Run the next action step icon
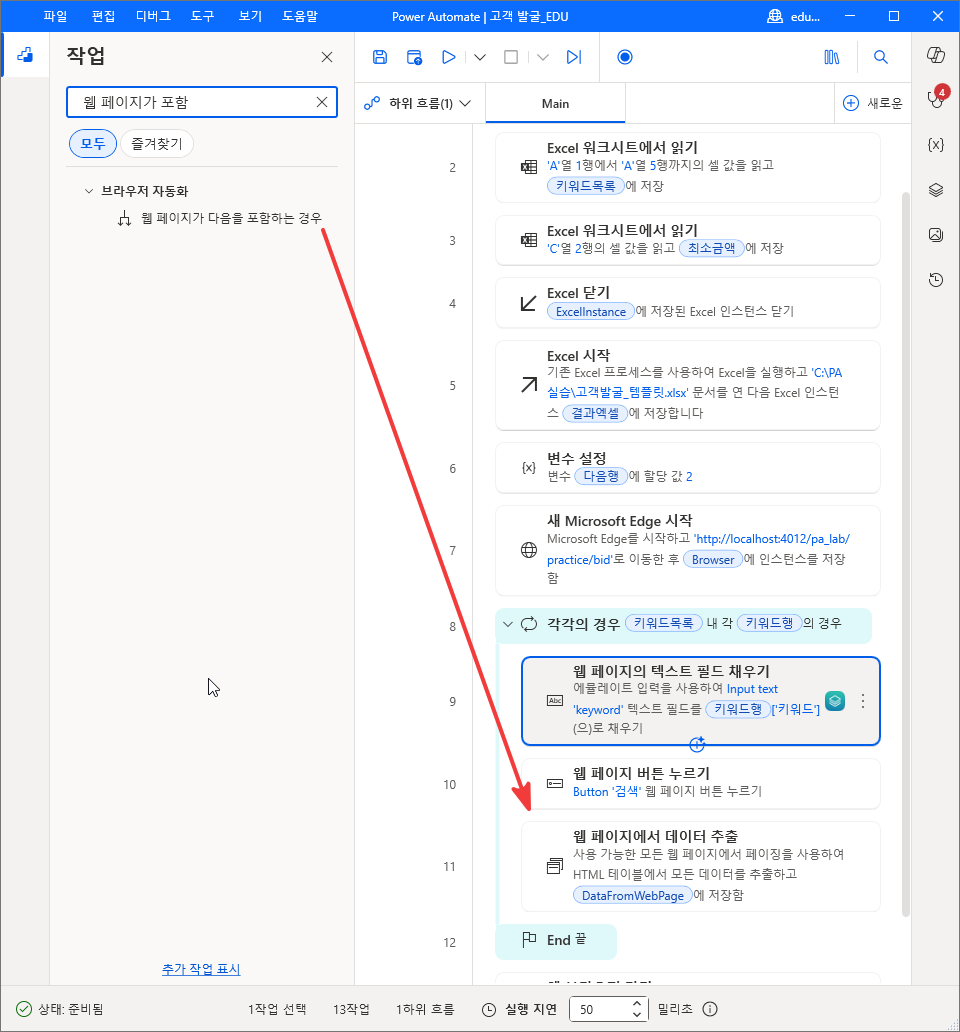This screenshot has height=1032, width=960. click(x=574, y=57)
